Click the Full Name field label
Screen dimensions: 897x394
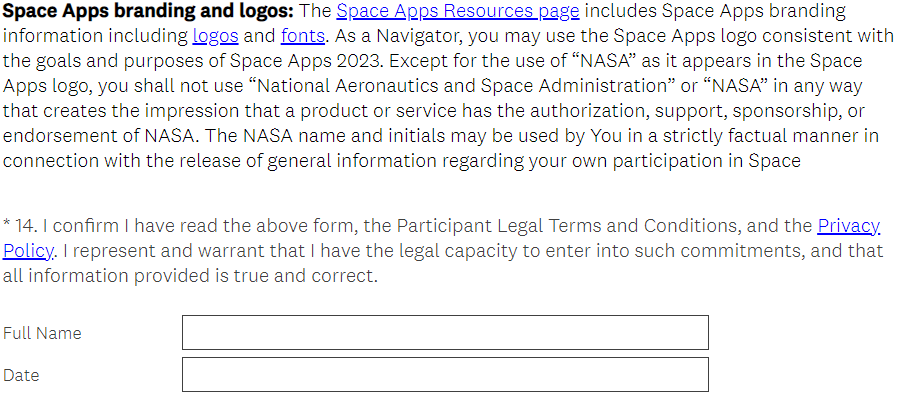point(42,333)
